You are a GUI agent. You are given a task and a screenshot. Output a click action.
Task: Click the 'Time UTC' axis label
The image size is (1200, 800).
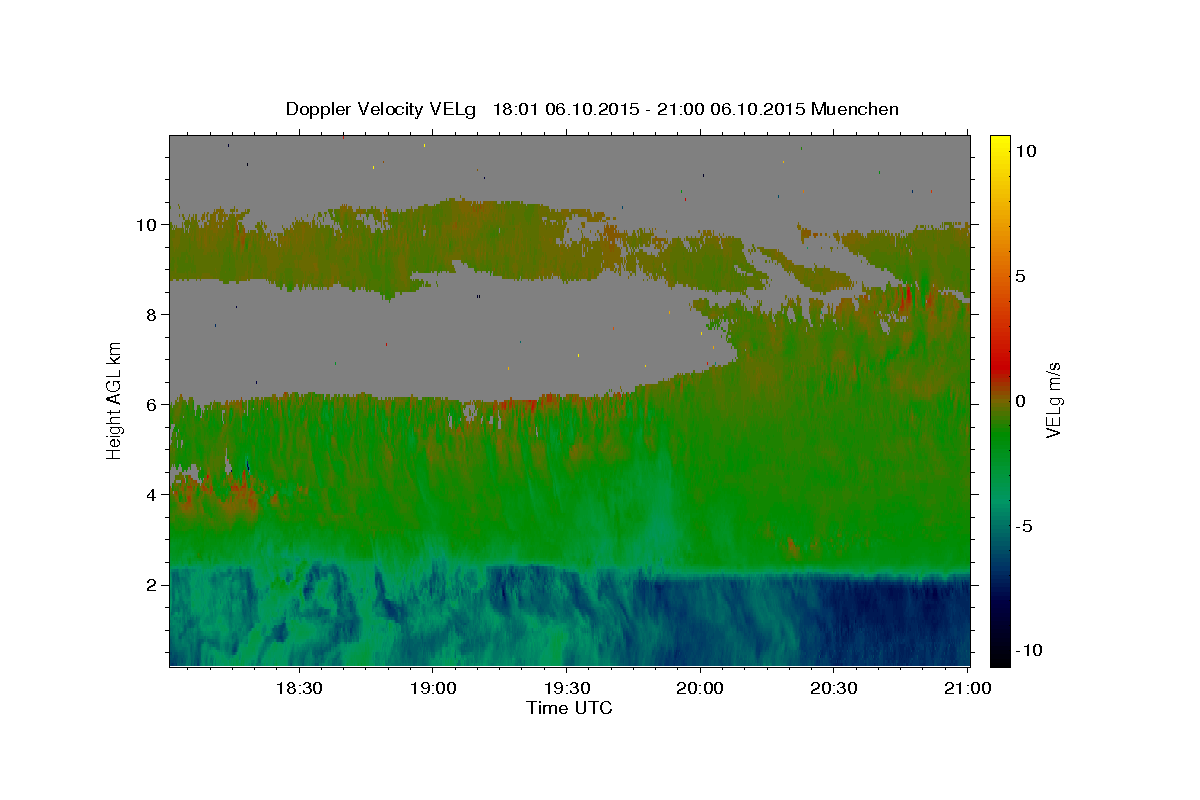[x=569, y=708]
